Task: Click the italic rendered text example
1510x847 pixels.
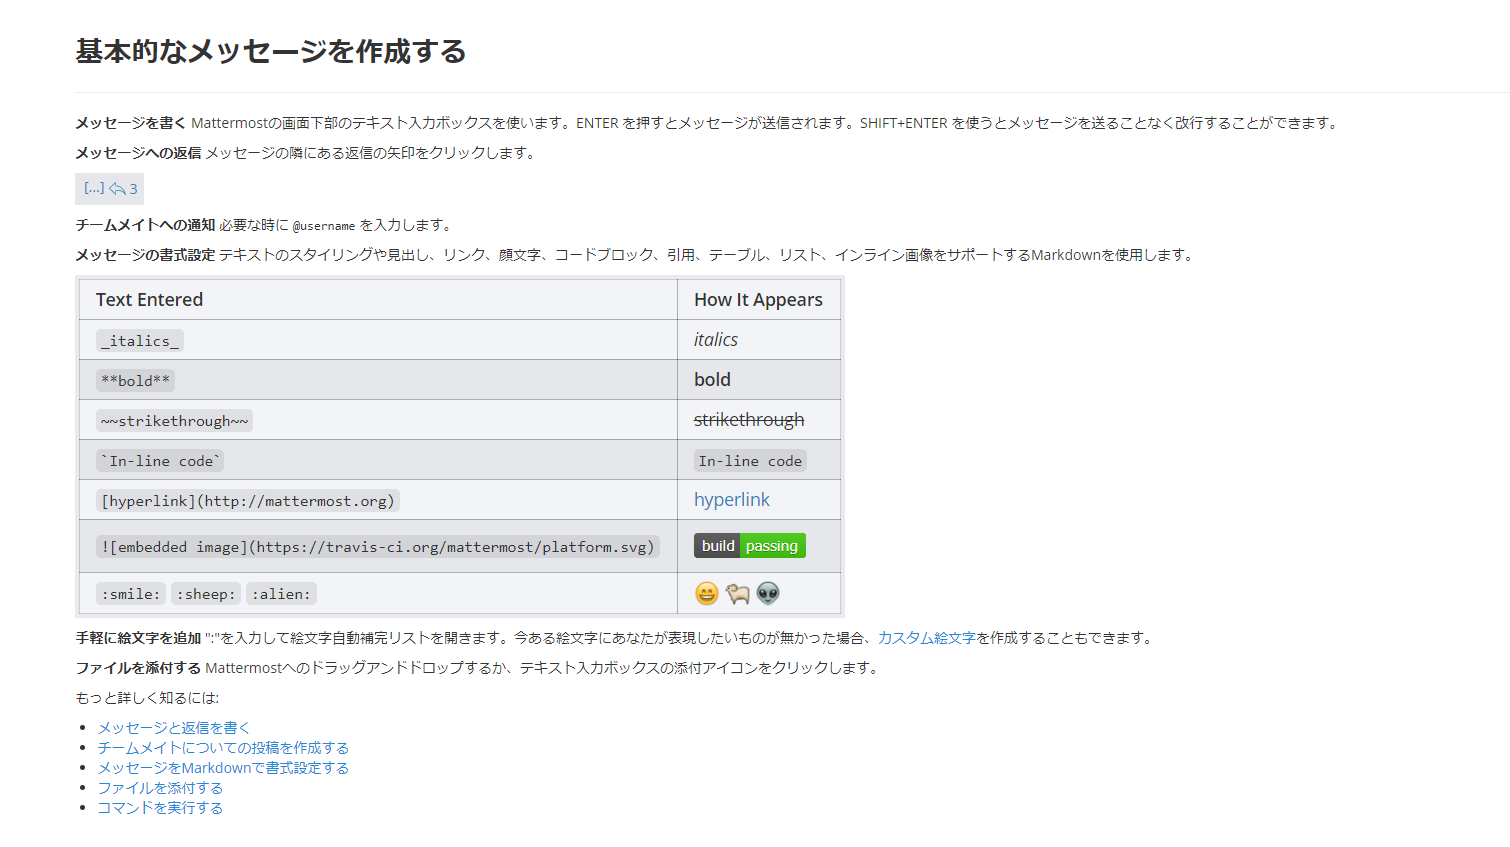Action: tap(715, 339)
